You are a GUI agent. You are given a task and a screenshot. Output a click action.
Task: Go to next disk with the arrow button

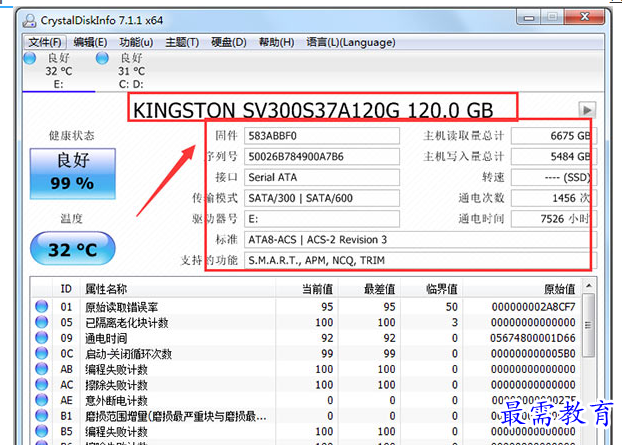point(587,109)
